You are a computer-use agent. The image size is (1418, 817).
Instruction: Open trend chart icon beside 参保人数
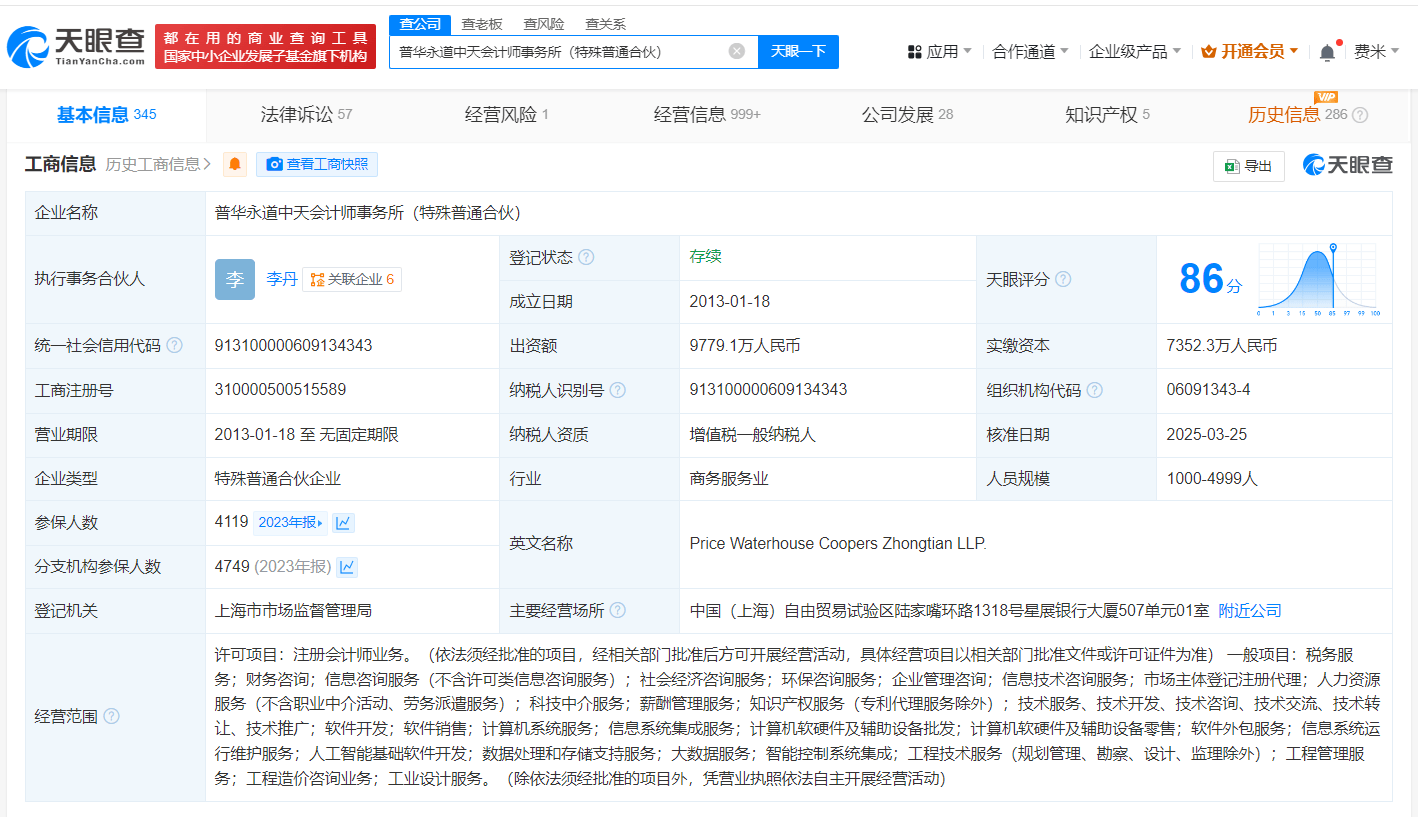coord(343,522)
